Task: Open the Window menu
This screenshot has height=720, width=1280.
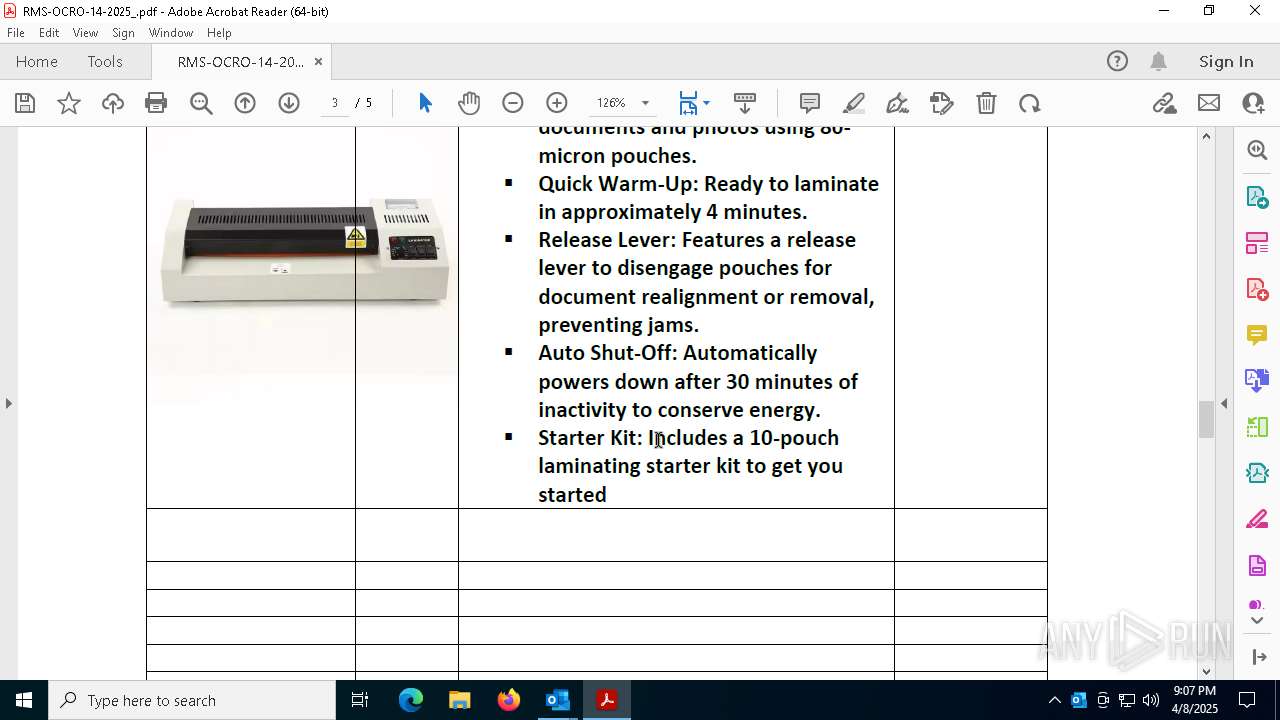Action: tap(171, 33)
